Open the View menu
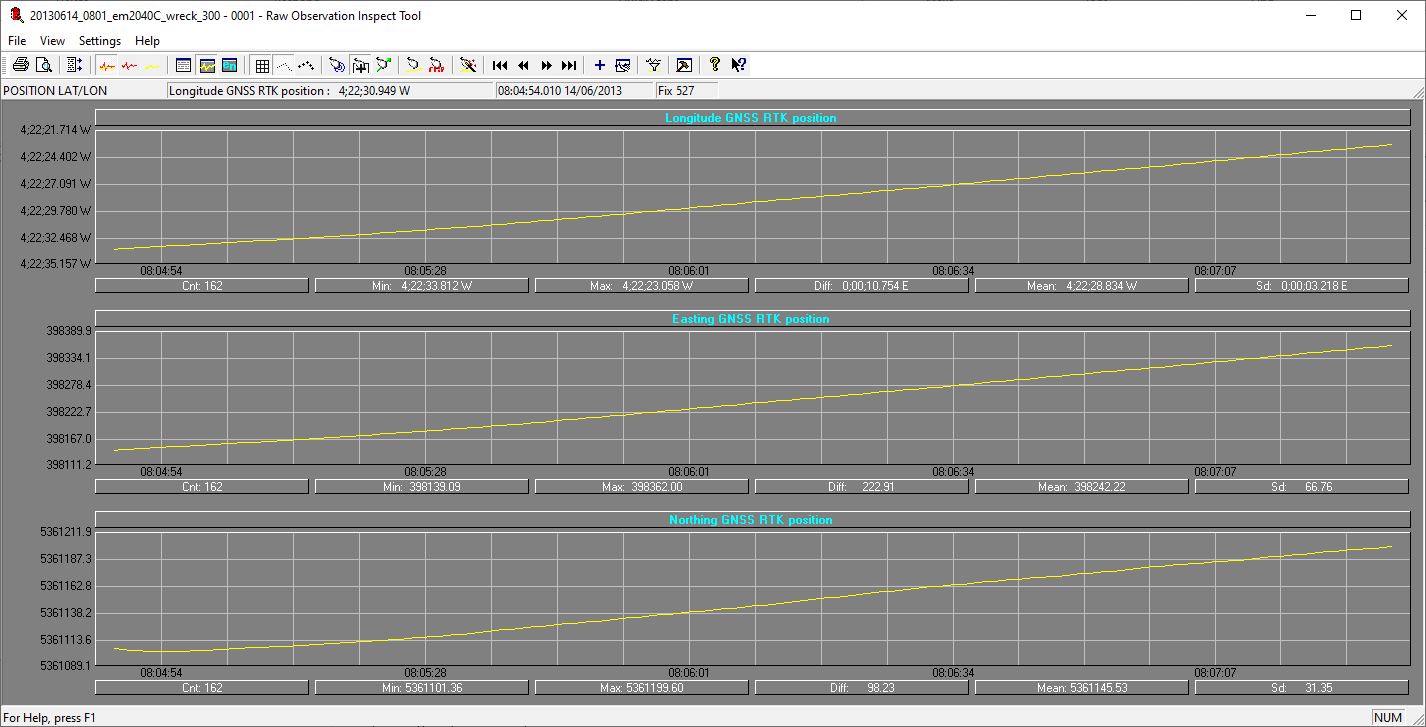The image size is (1426, 727). [52, 41]
